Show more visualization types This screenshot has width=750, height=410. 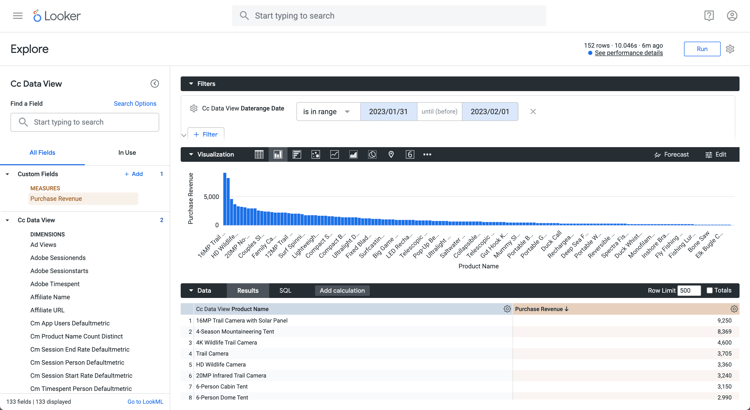click(x=427, y=155)
